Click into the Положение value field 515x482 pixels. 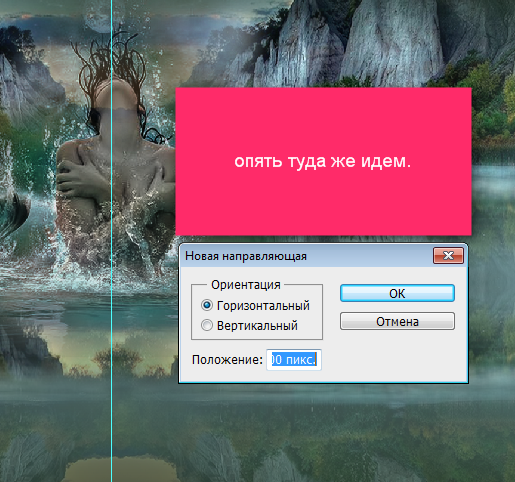tap(294, 360)
